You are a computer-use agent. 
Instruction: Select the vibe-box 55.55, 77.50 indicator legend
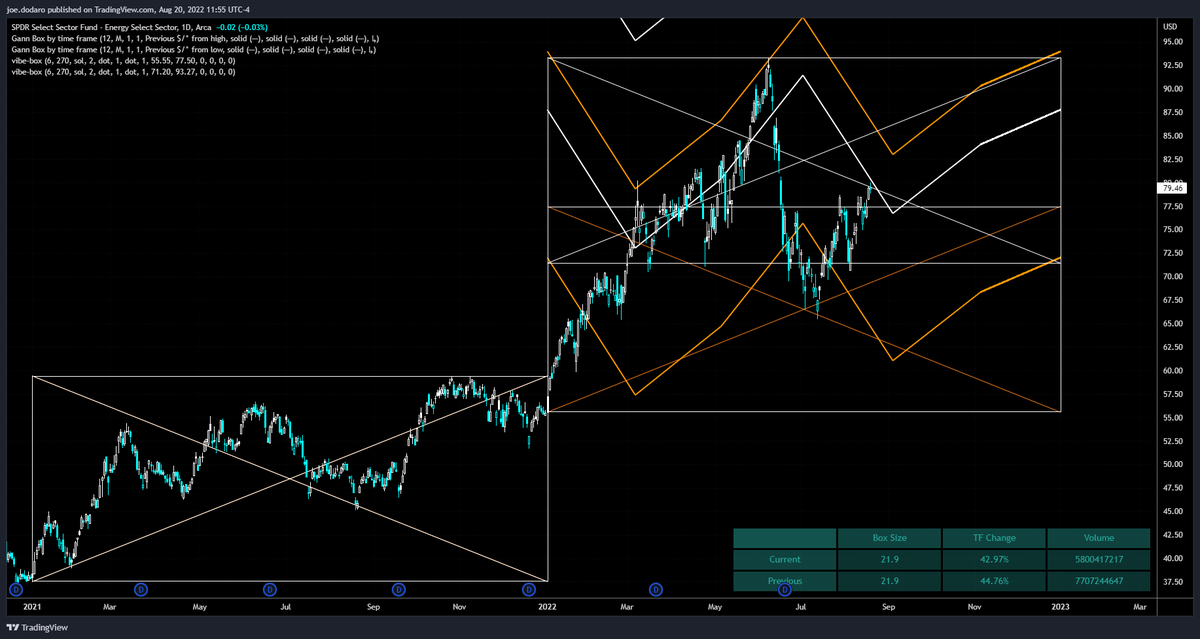(x=123, y=60)
